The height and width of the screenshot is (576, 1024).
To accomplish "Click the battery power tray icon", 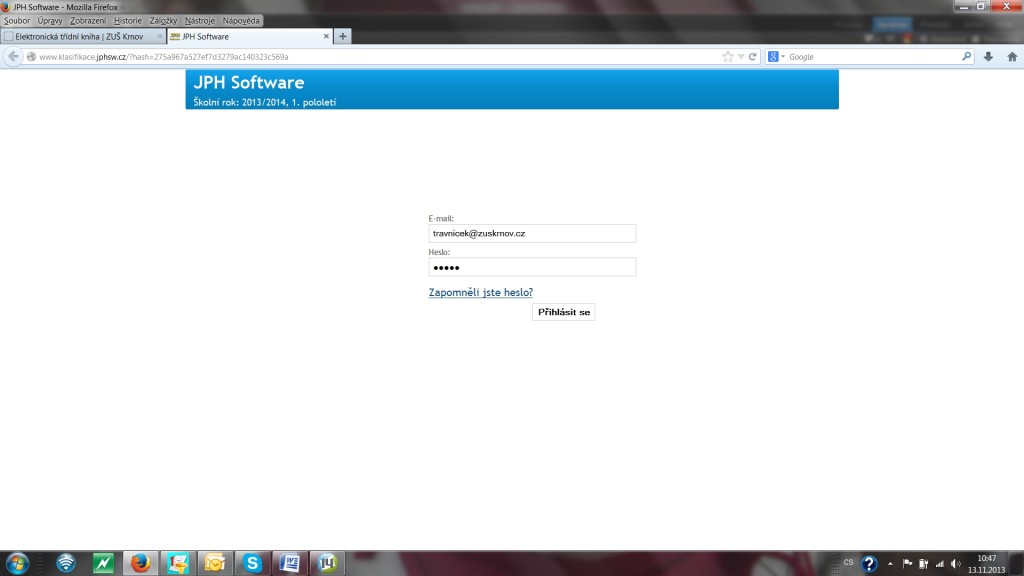I will pos(923,564).
